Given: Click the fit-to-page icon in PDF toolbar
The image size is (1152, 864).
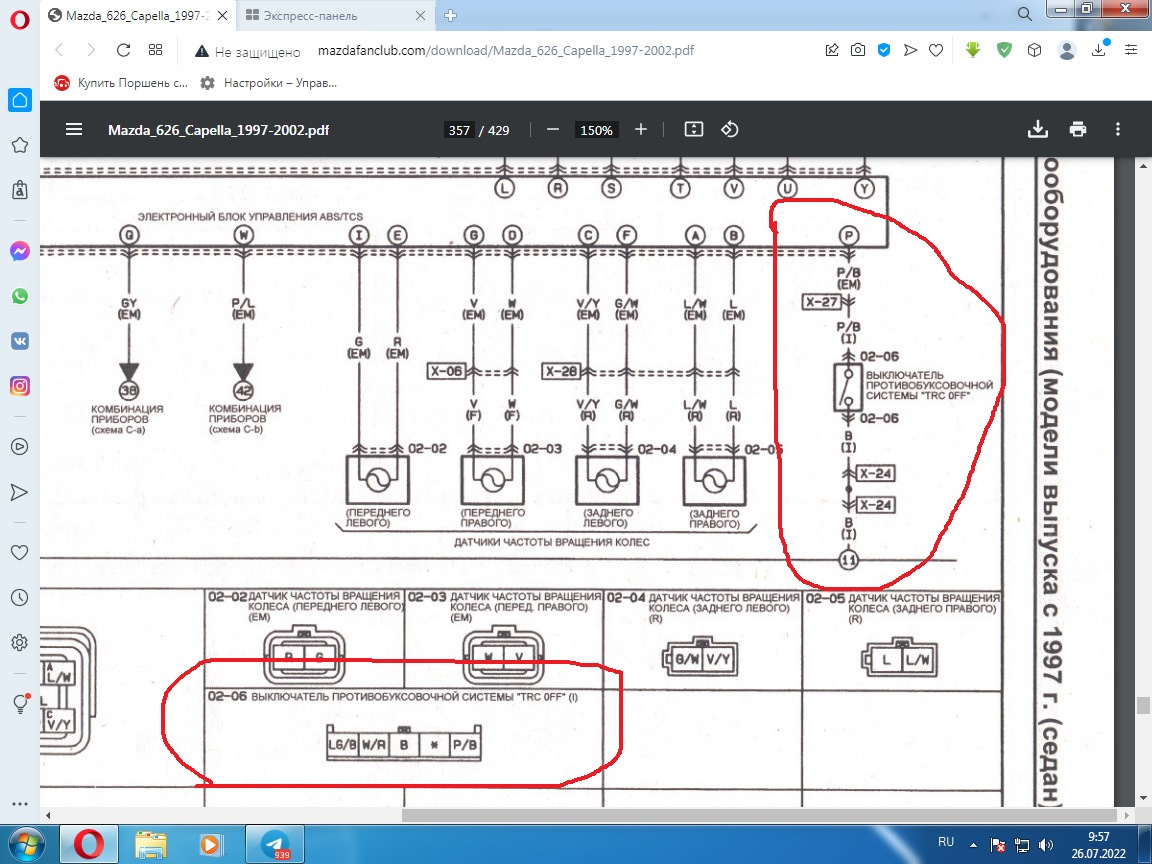Looking at the screenshot, I should coord(694,129).
